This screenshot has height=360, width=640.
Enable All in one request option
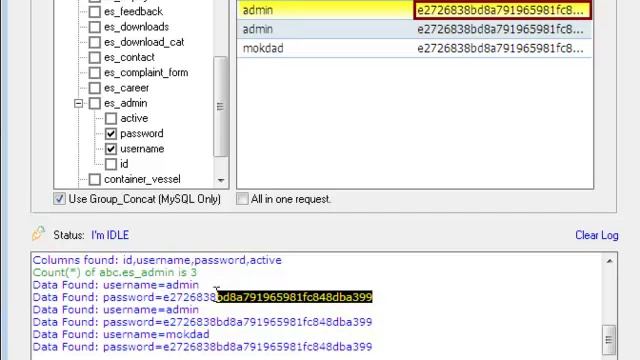[x=242, y=199]
